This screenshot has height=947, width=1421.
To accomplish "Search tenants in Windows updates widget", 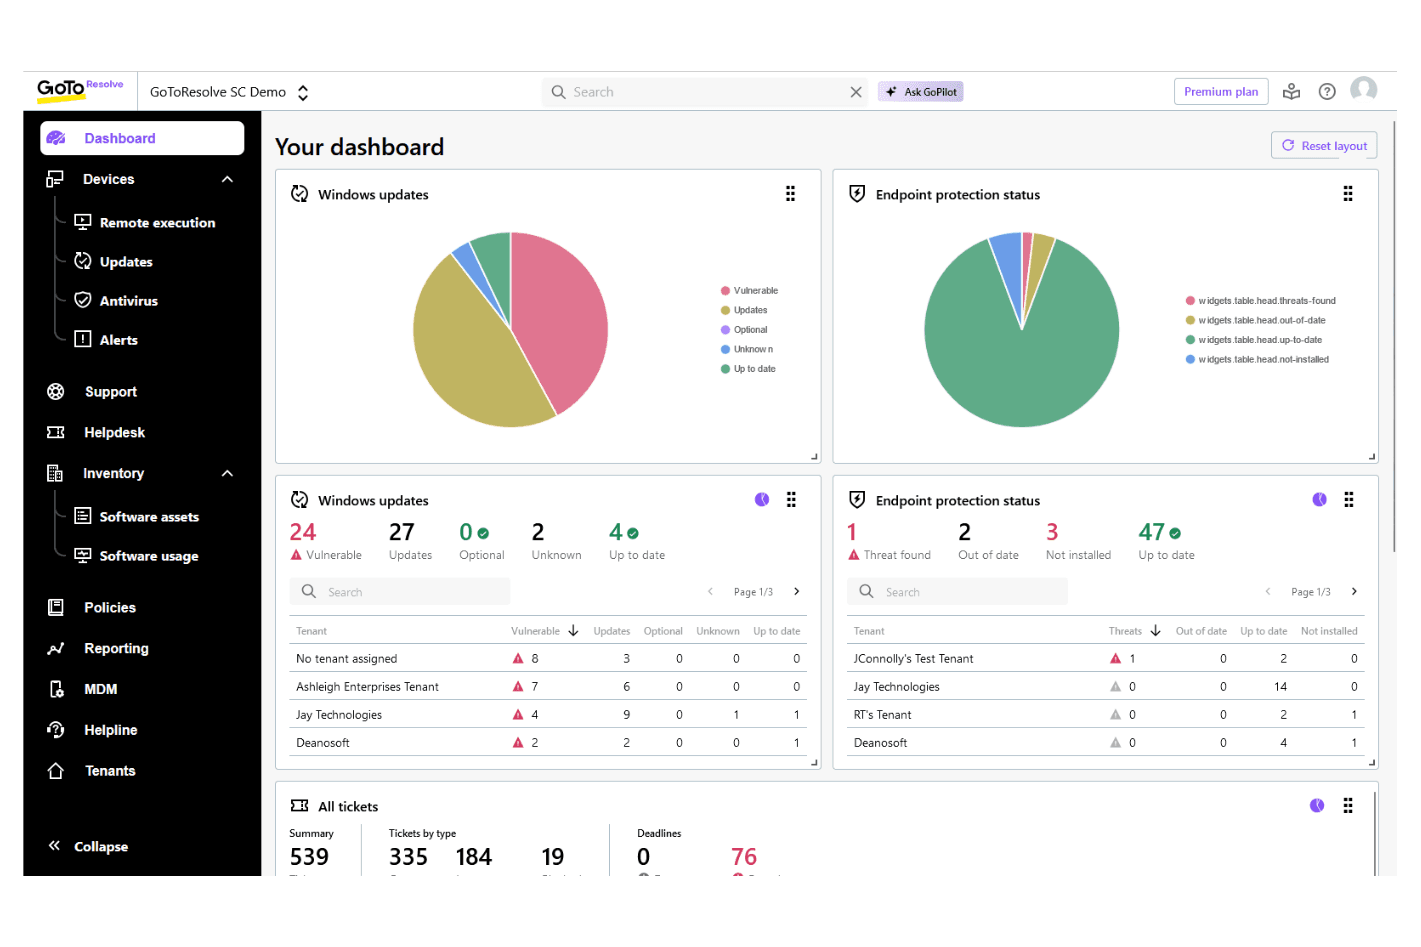I will pyautogui.click(x=400, y=592).
